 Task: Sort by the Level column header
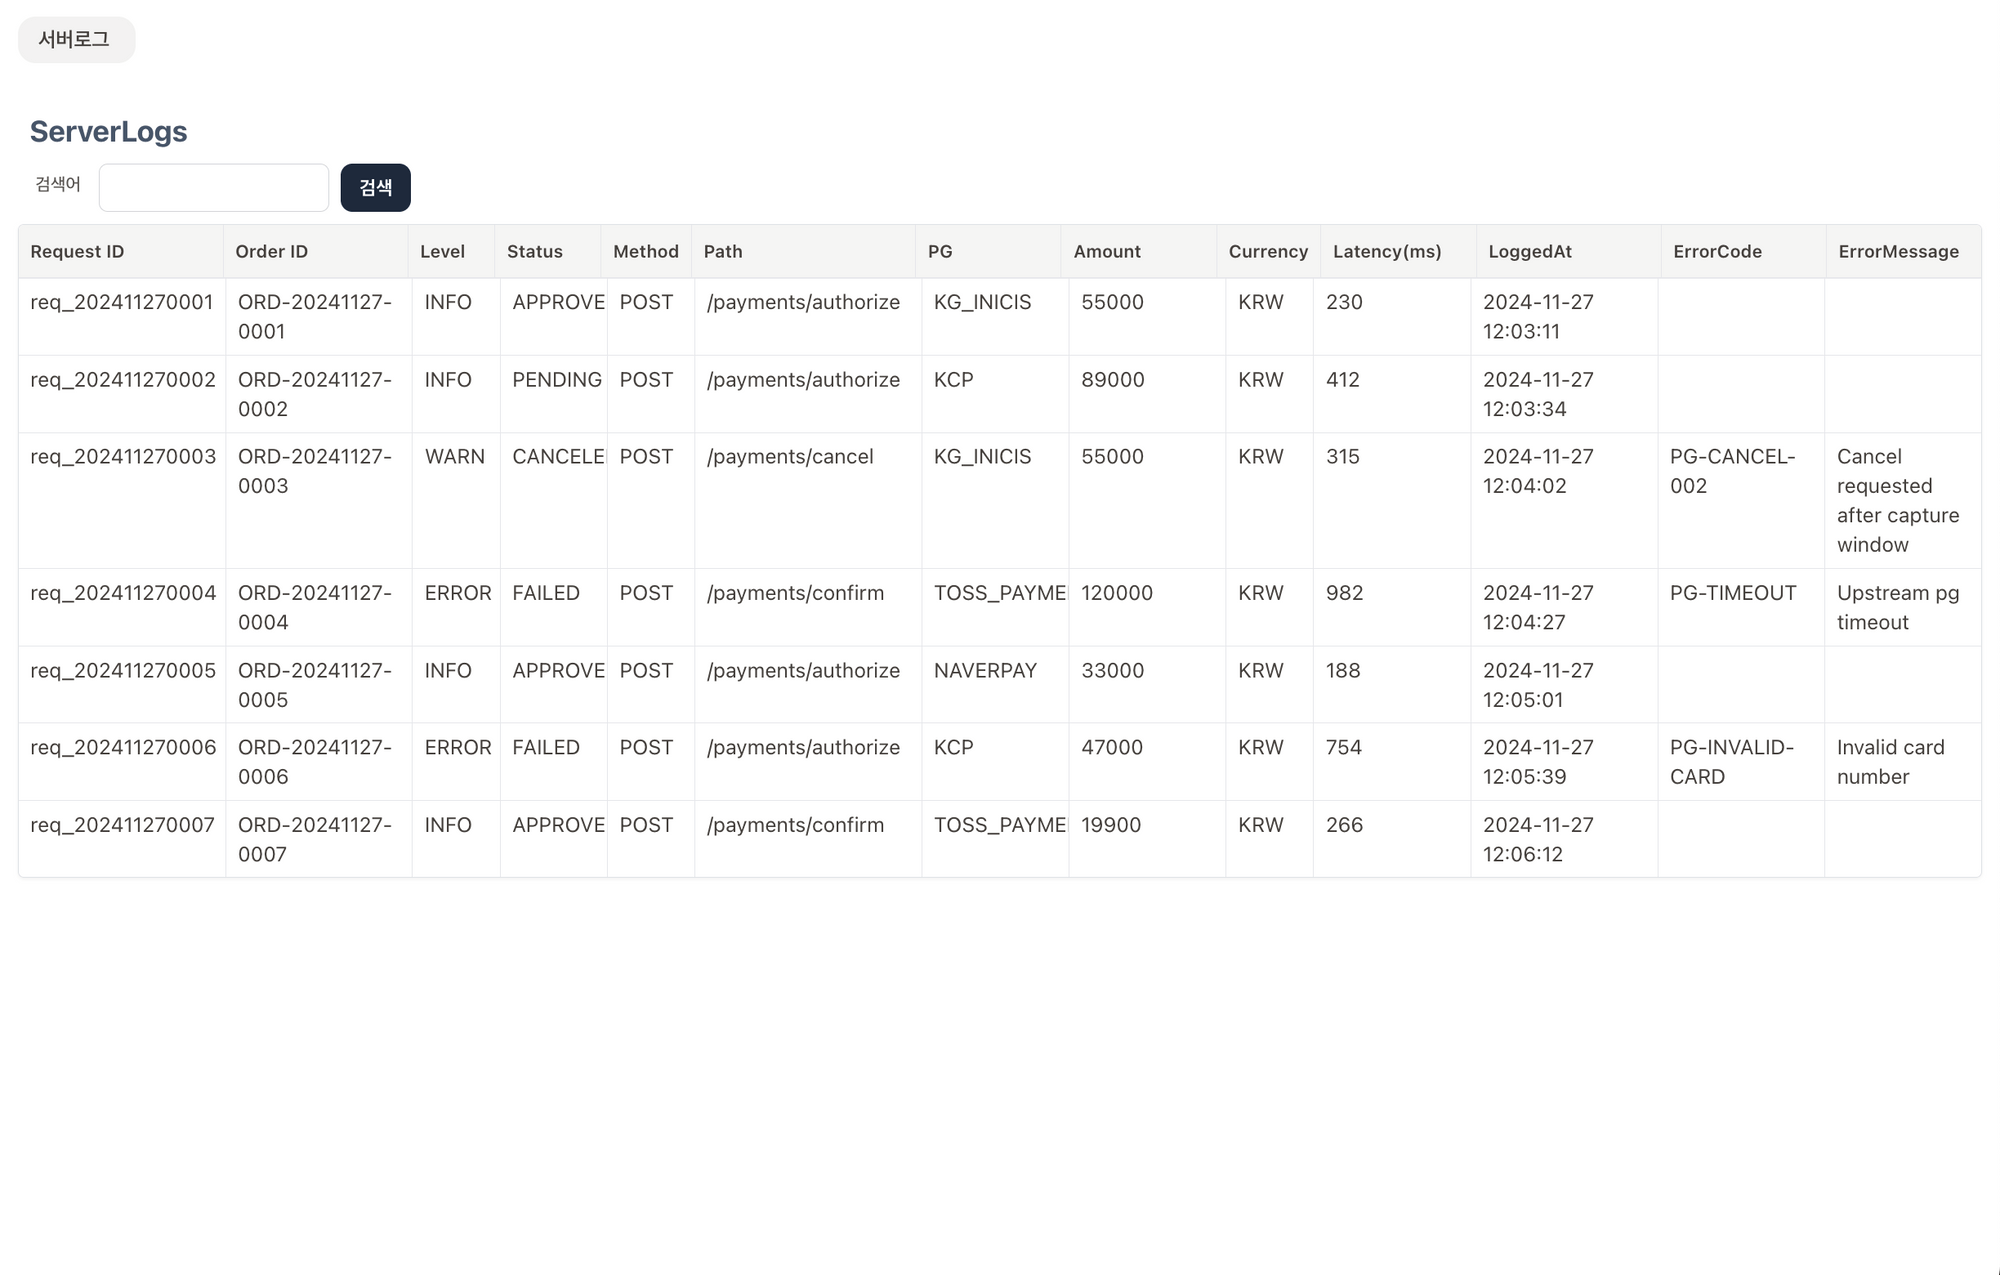coord(442,252)
